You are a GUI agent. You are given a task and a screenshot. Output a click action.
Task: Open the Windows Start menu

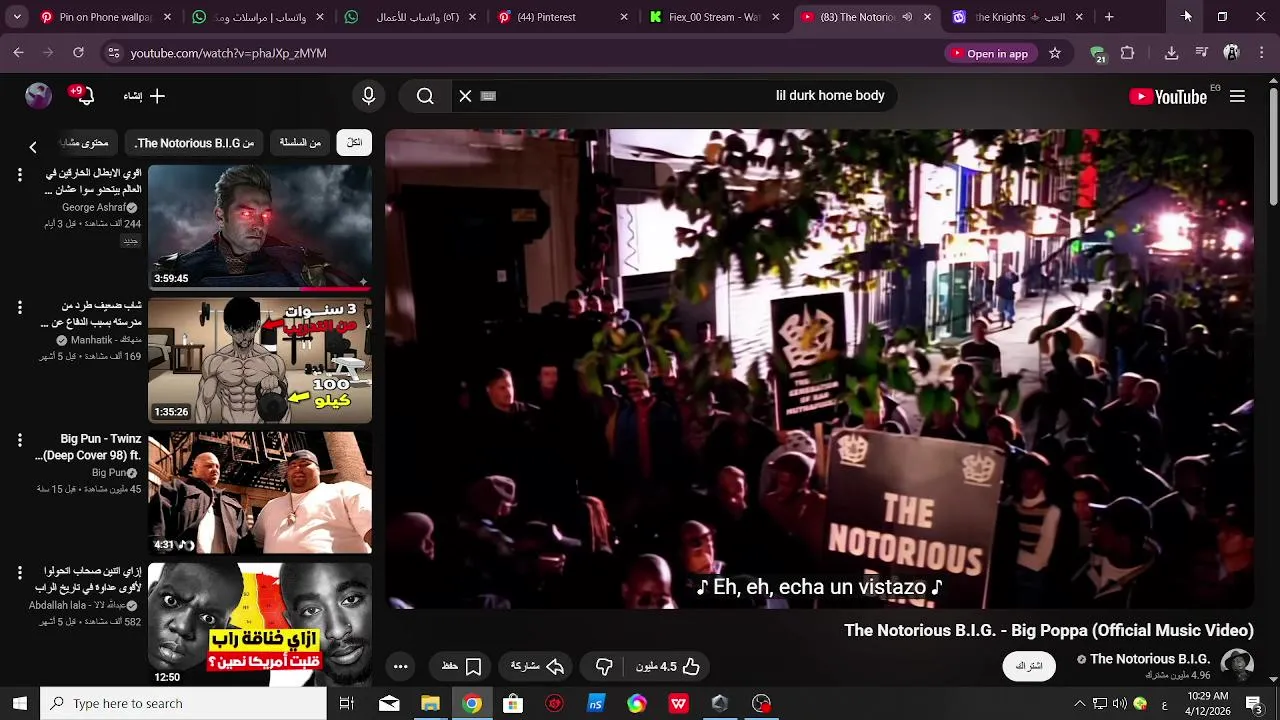(x=19, y=703)
